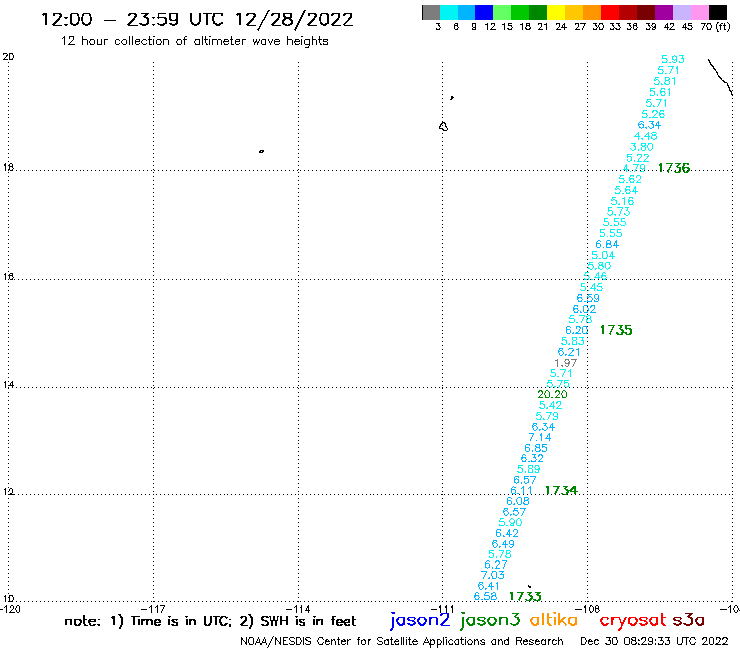Select the purple swatch in the legend bar
740x650 pixels.
point(664,12)
